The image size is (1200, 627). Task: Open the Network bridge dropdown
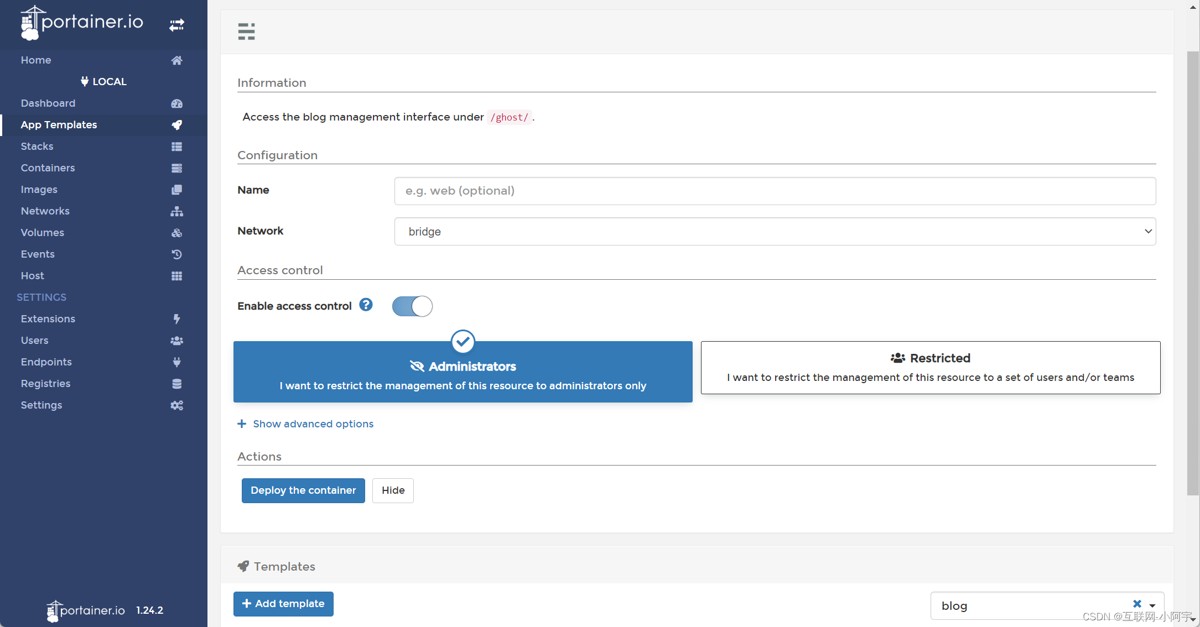(x=775, y=231)
